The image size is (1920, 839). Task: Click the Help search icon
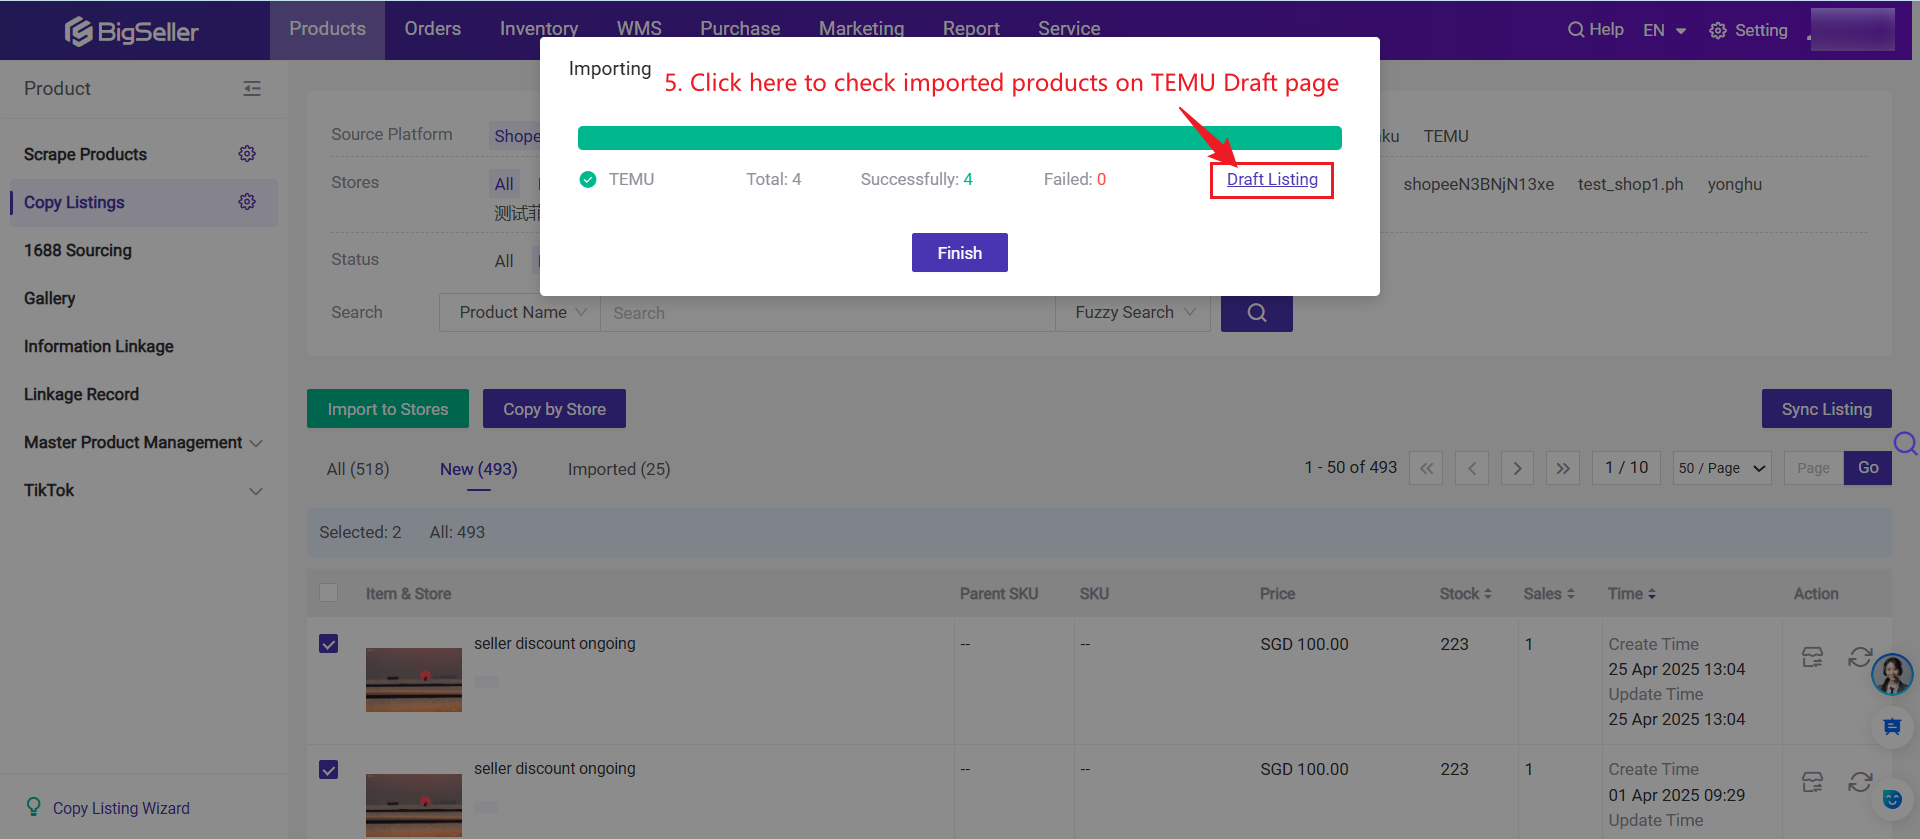(1575, 30)
